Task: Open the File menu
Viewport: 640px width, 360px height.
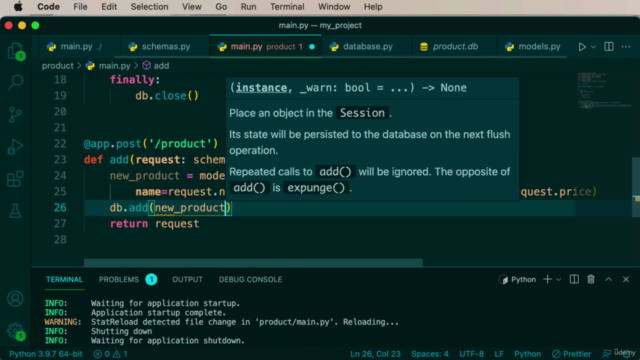Action: [80, 7]
